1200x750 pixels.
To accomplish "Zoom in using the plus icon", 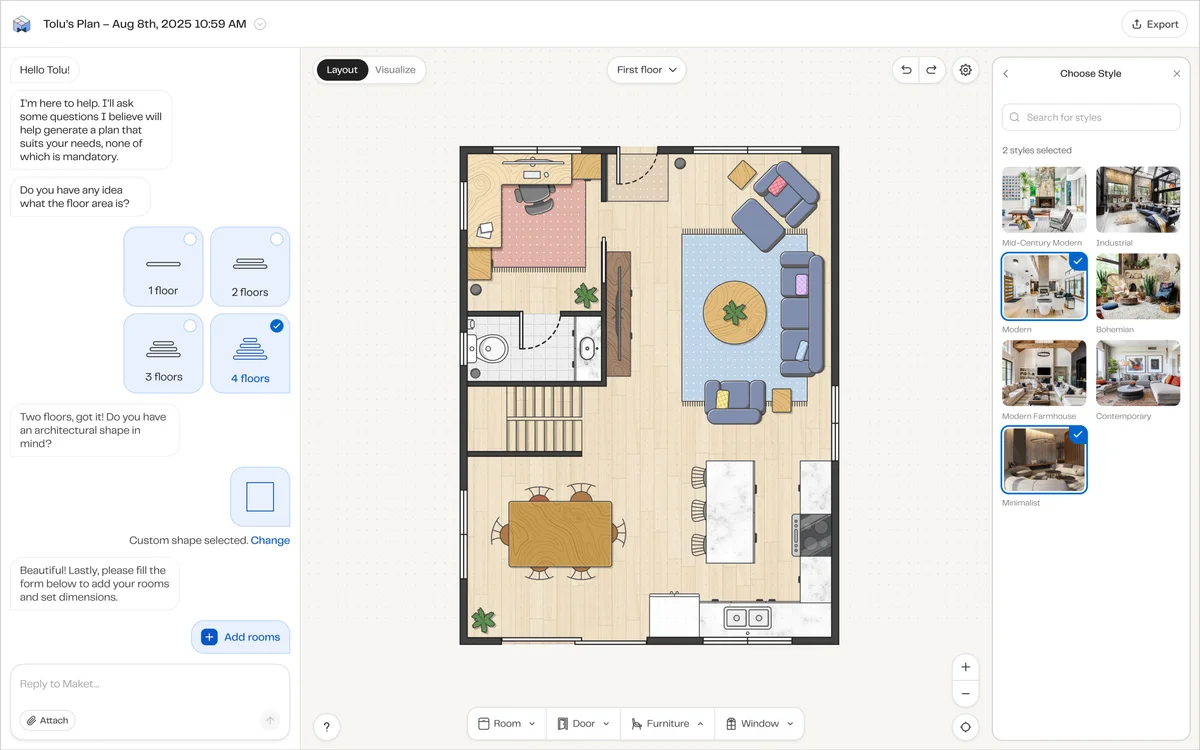I will point(965,666).
